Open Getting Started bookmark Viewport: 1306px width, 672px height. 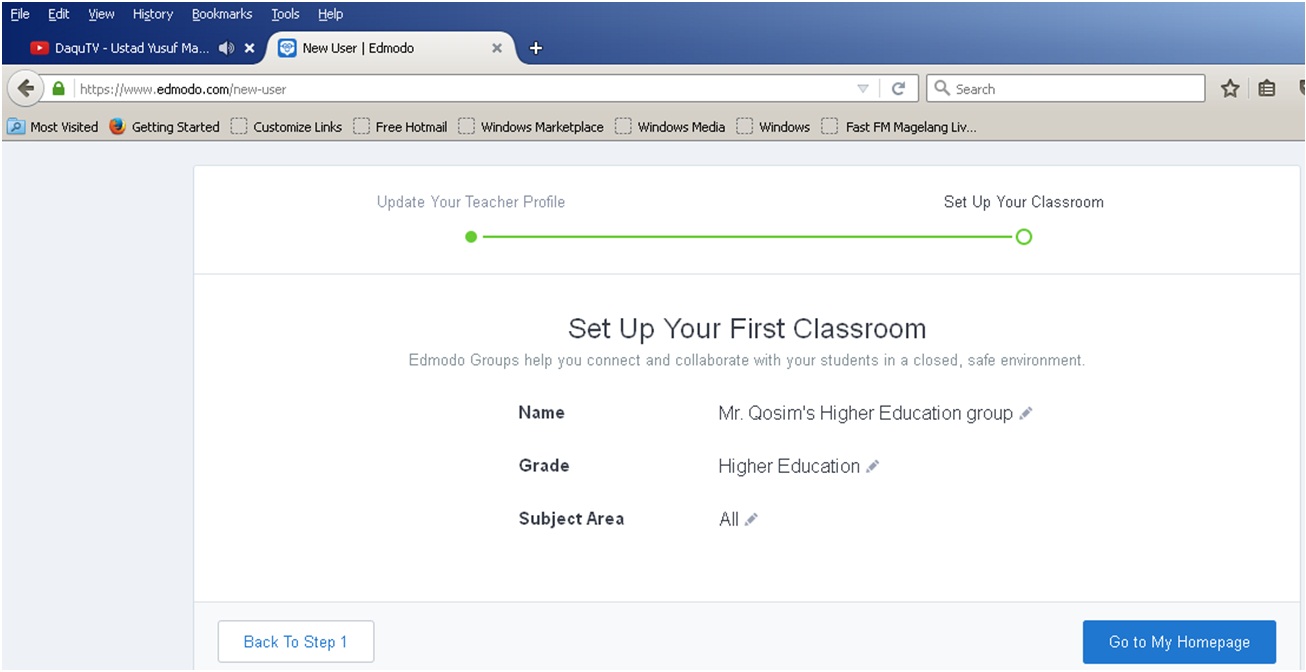[164, 127]
